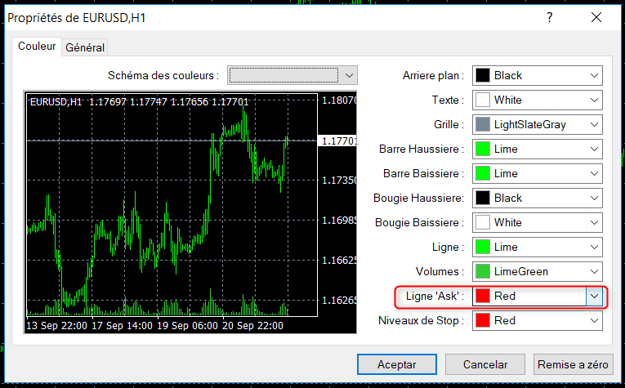Open the Ligne 'Ask' dropdown arrow
This screenshot has width=625, height=388.
594,296
